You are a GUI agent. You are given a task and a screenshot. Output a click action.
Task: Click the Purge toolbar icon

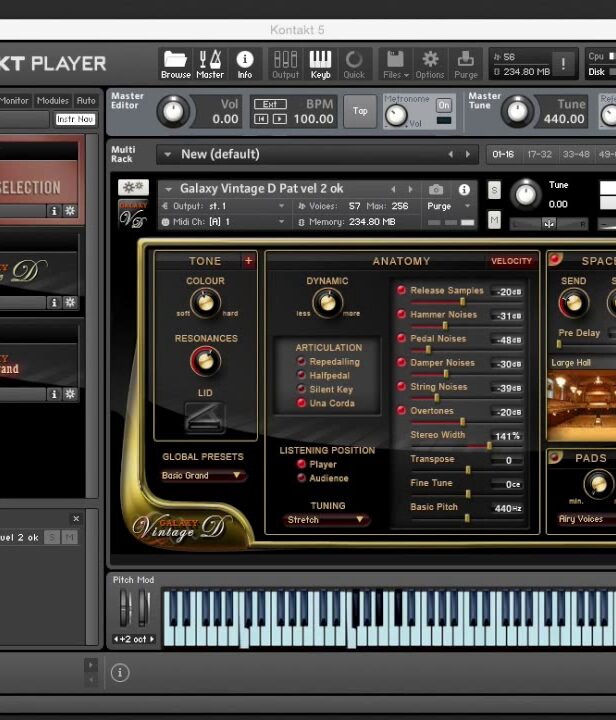465,64
